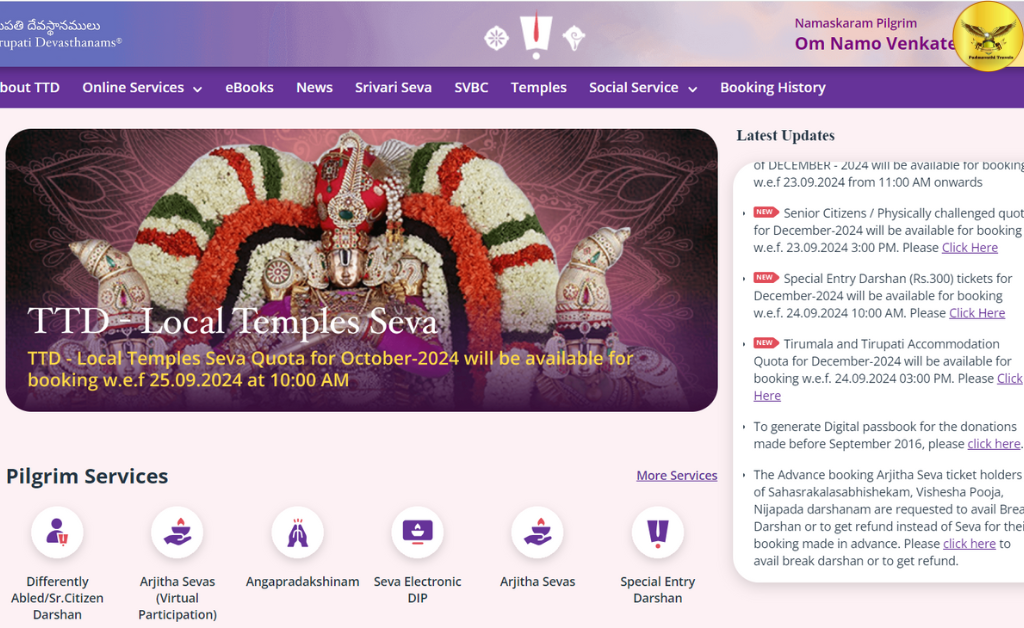Click the namam symbol in header
Viewport: 1024px width, 628px height.
pyautogui.click(x=536, y=35)
